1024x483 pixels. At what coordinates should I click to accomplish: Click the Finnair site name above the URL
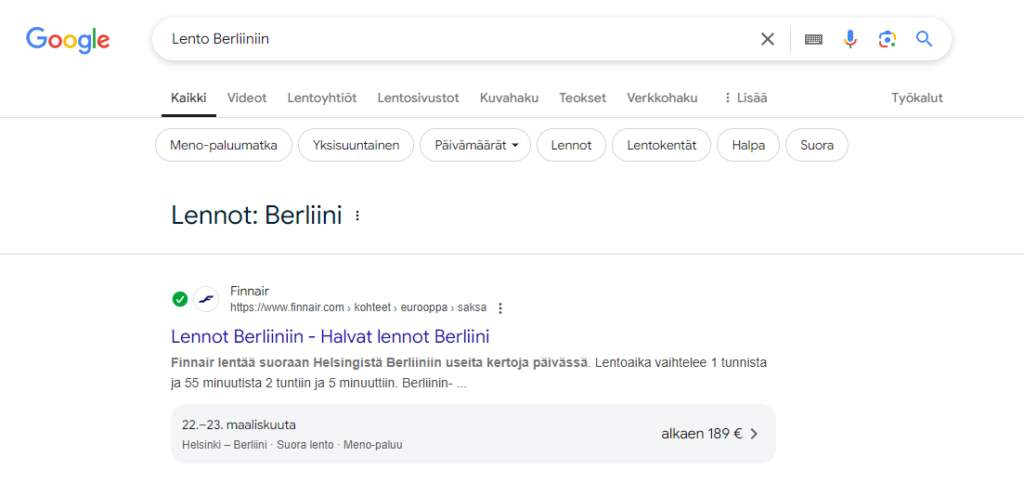(249, 291)
